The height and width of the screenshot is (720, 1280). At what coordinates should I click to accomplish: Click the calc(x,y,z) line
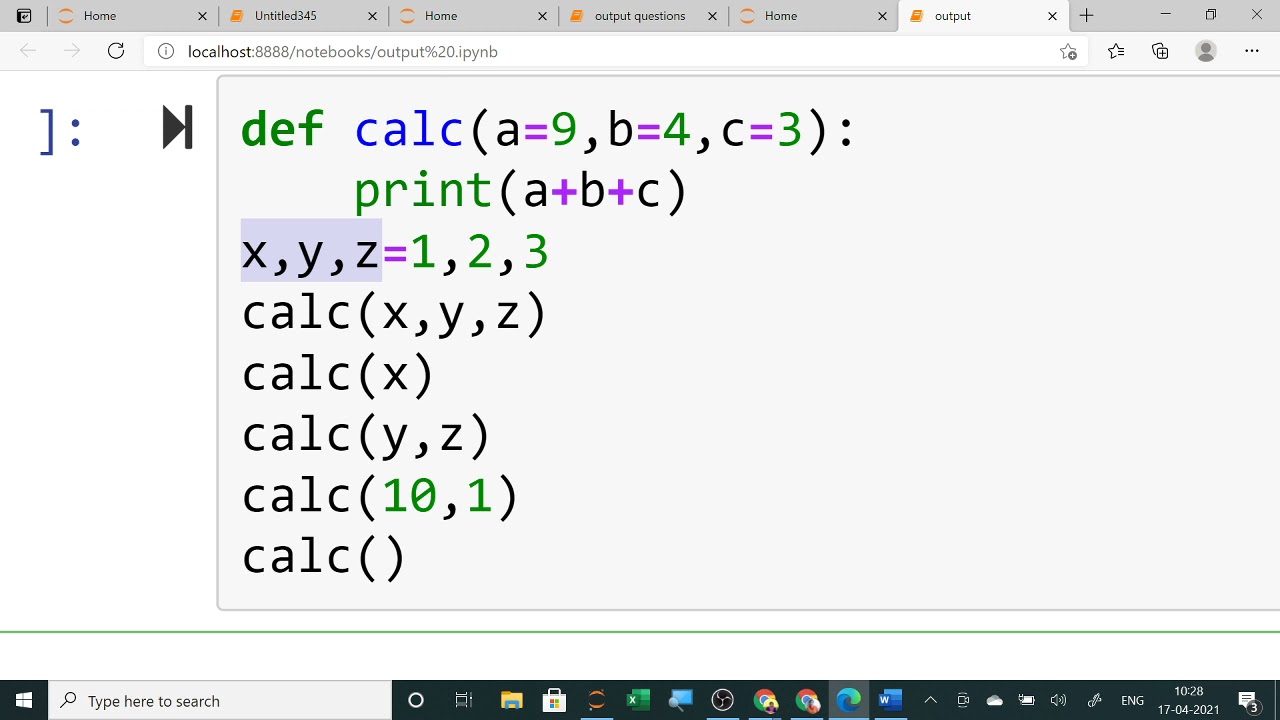point(394,313)
